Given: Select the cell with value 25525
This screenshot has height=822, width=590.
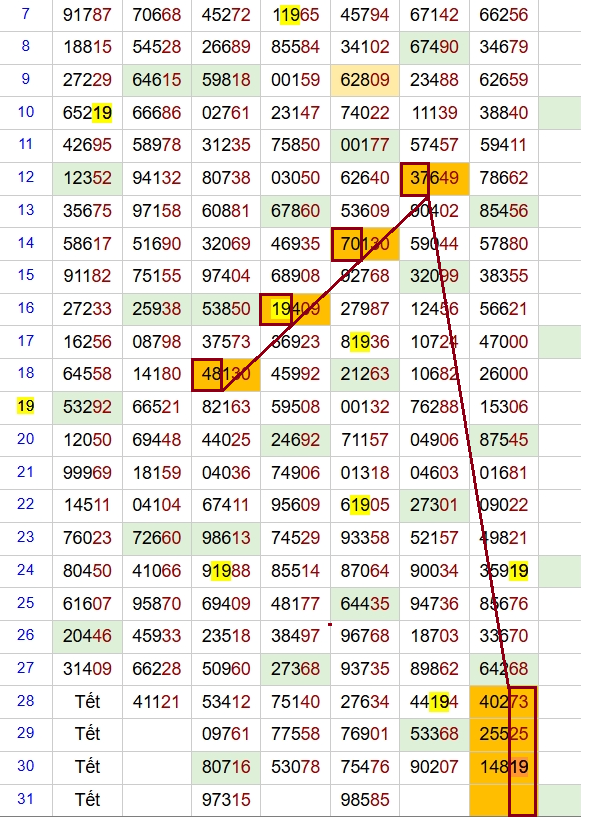Looking at the screenshot, I should click(x=503, y=734).
